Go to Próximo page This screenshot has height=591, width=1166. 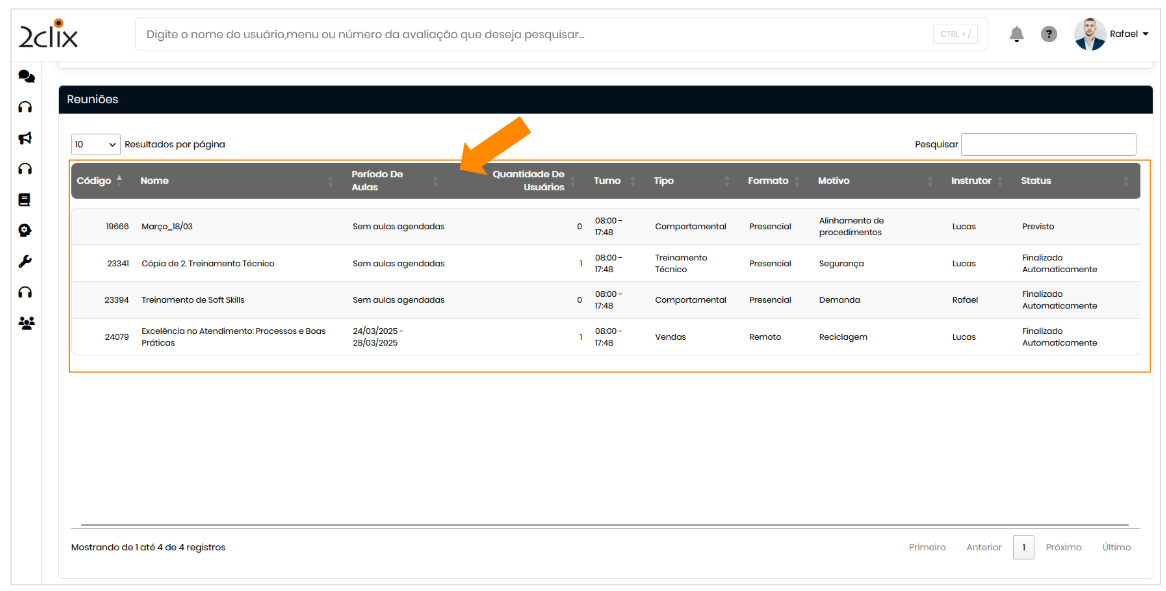tap(1063, 547)
